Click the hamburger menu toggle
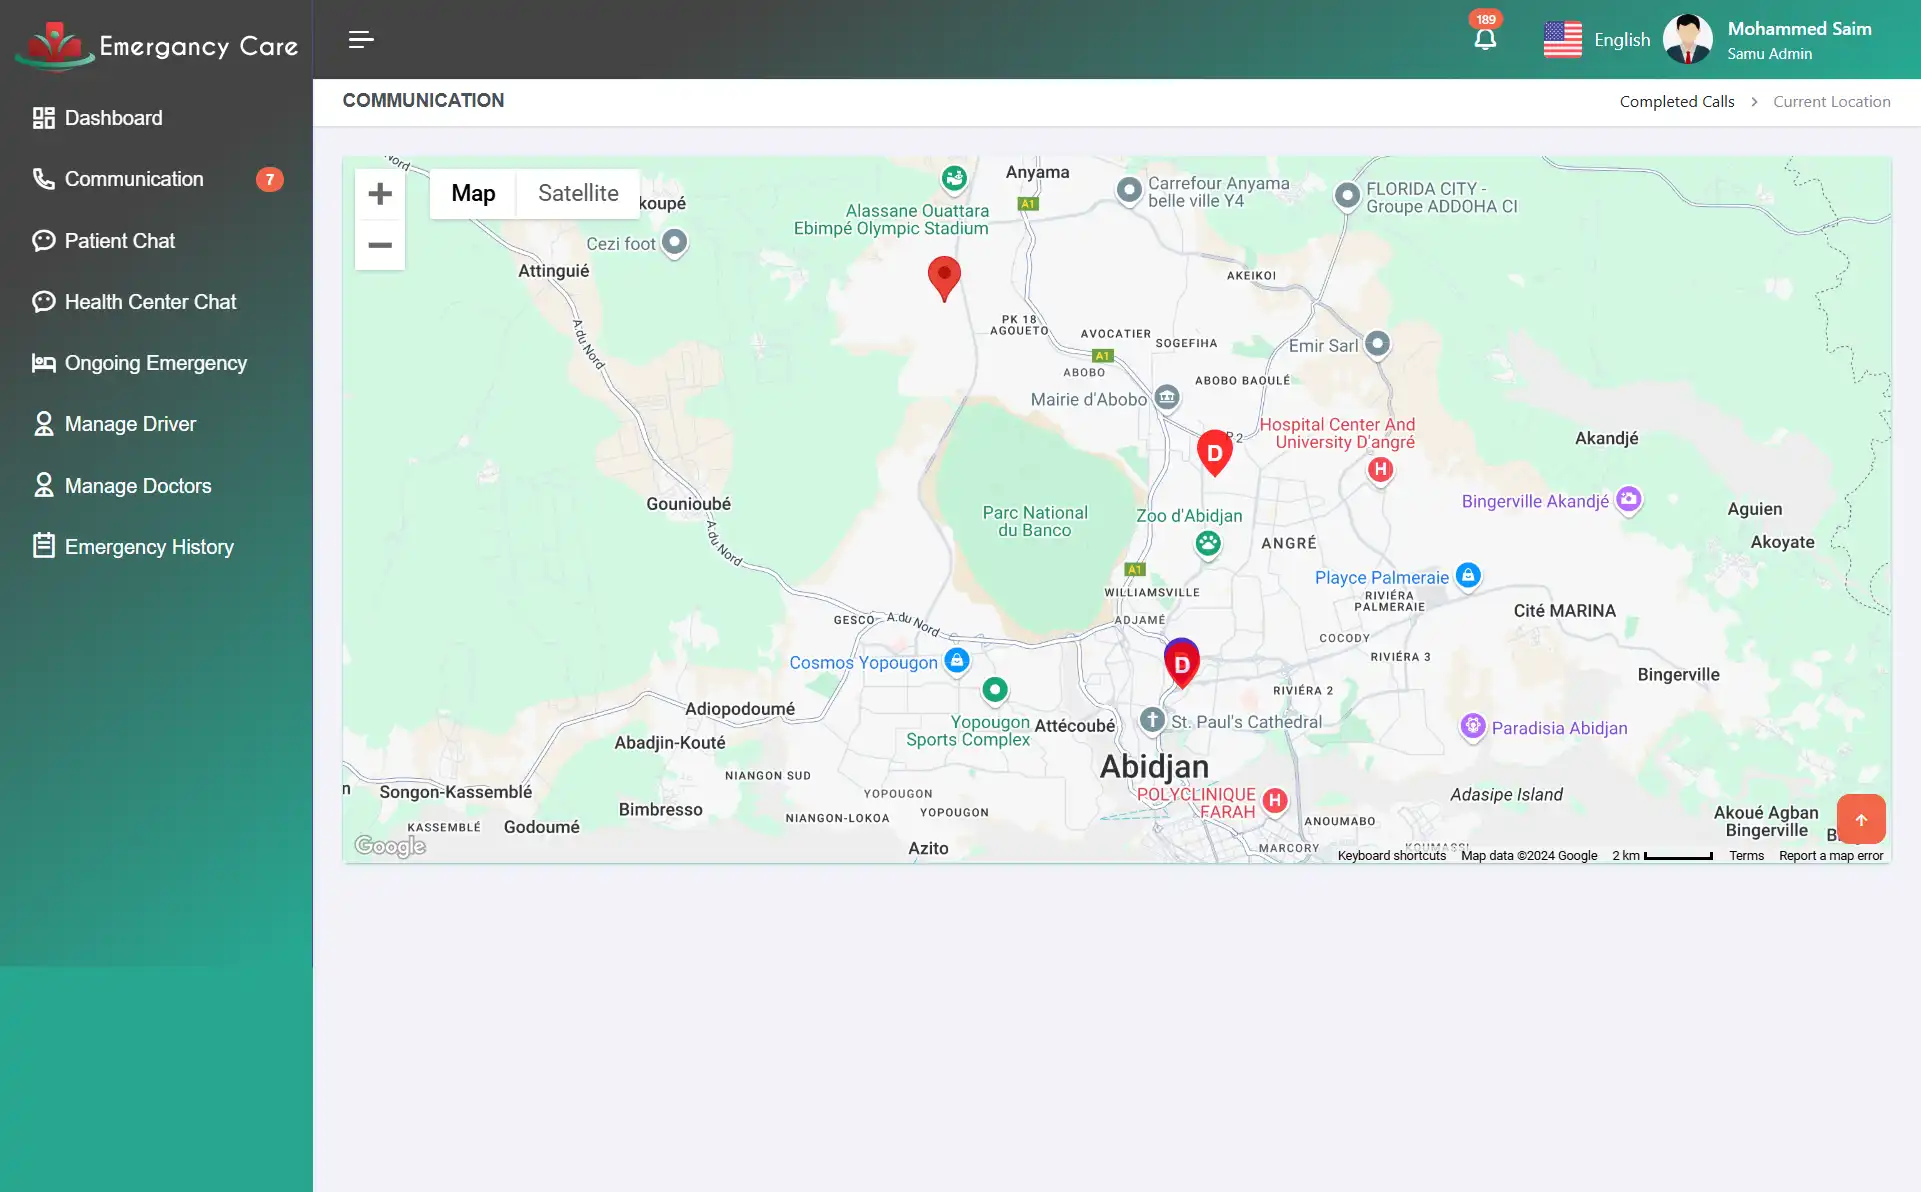This screenshot has width=1921, height=1192. pos(360,39)
